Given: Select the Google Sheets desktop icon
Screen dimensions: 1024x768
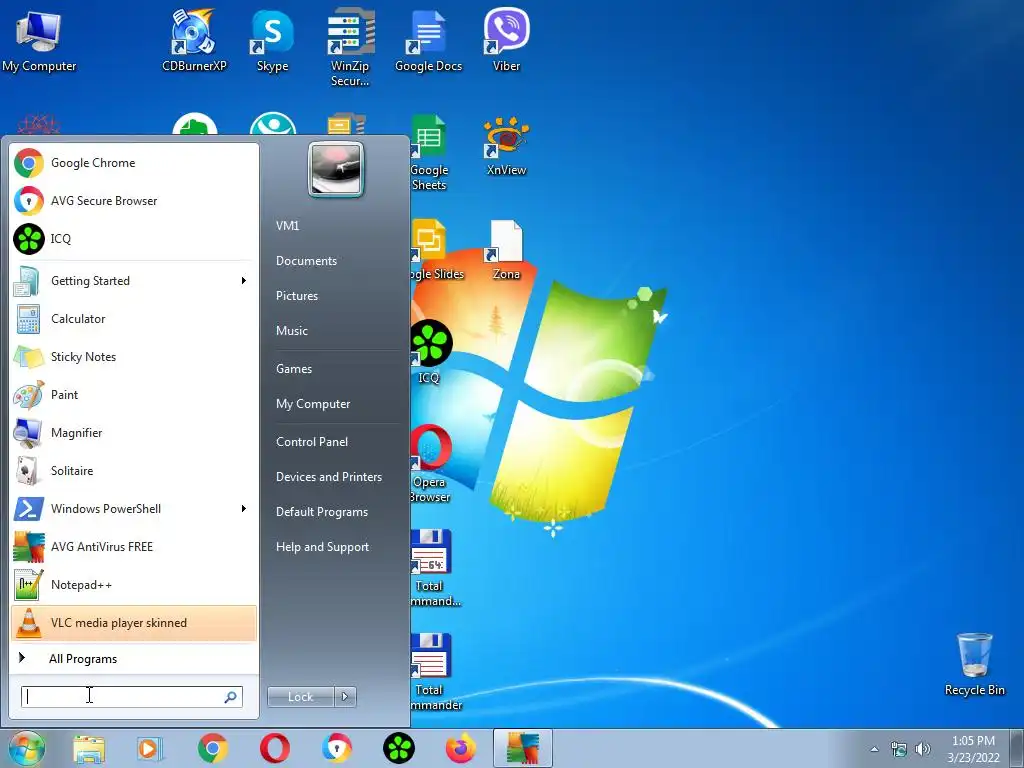Looking at the screenshot, I should point(429,153).
